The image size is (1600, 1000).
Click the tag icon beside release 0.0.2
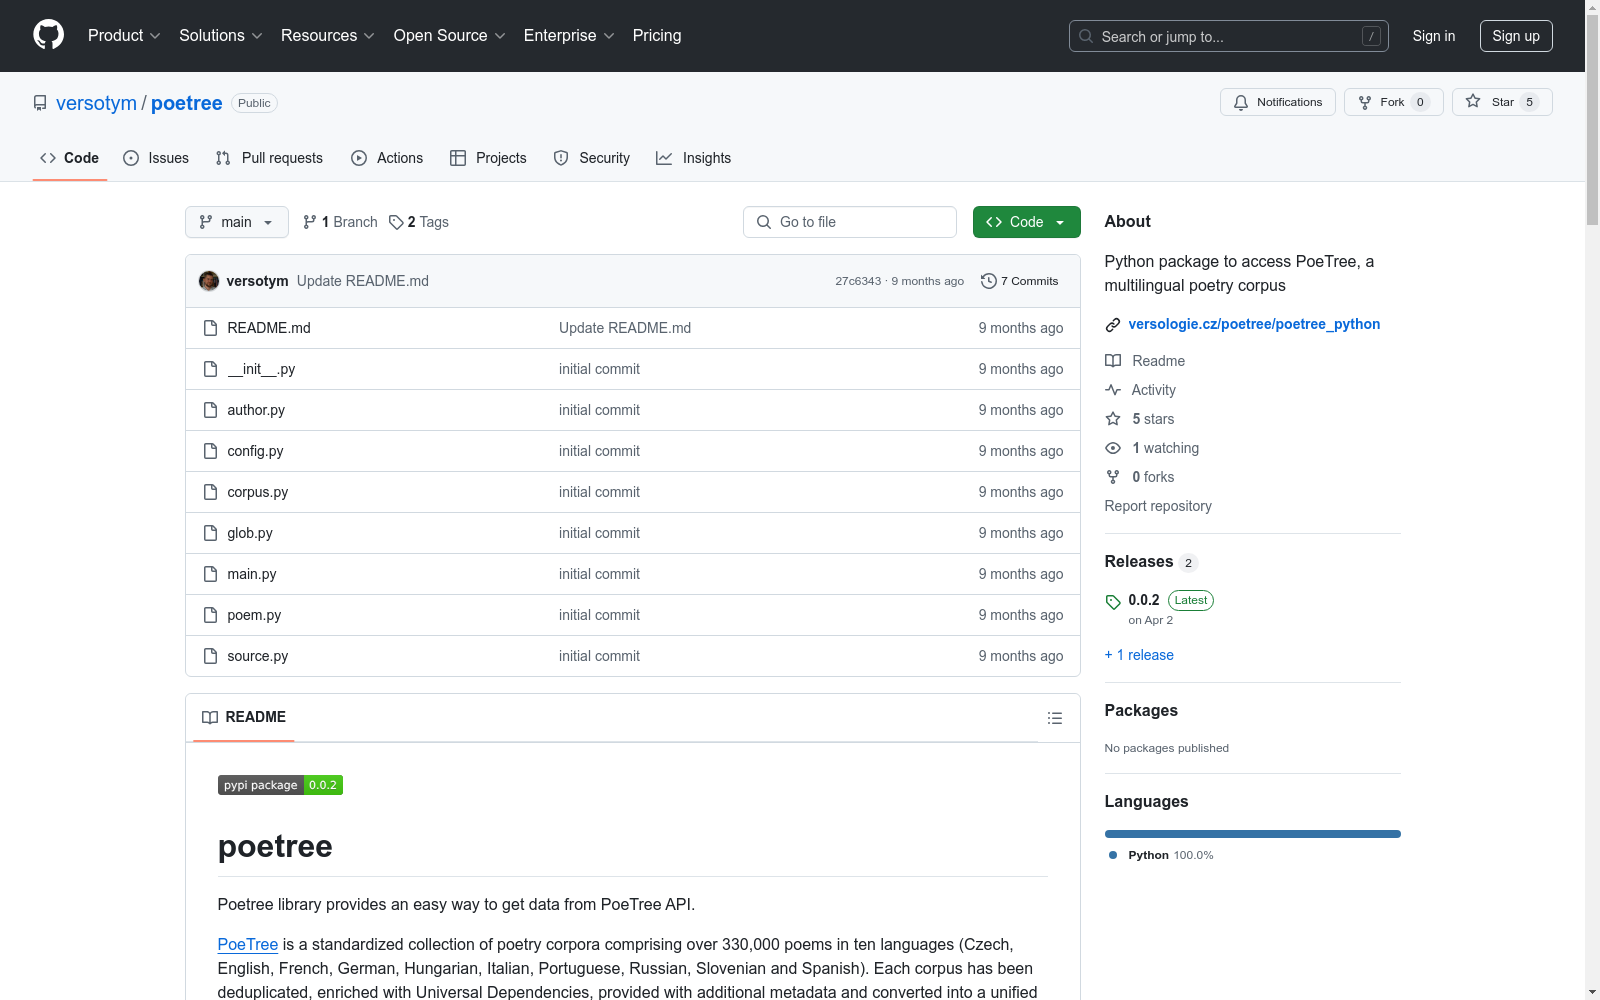[x=1113, y=602]
